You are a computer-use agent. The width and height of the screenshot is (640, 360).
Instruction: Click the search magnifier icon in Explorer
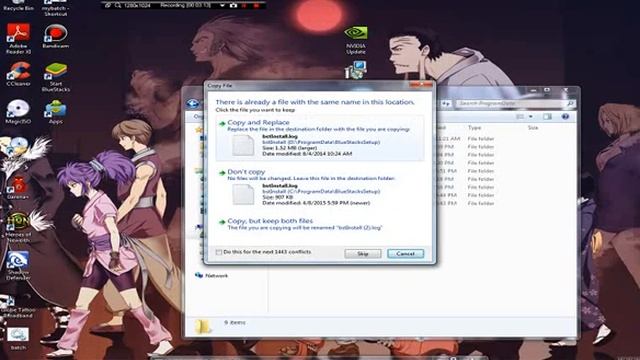click(x=570, y=104)
